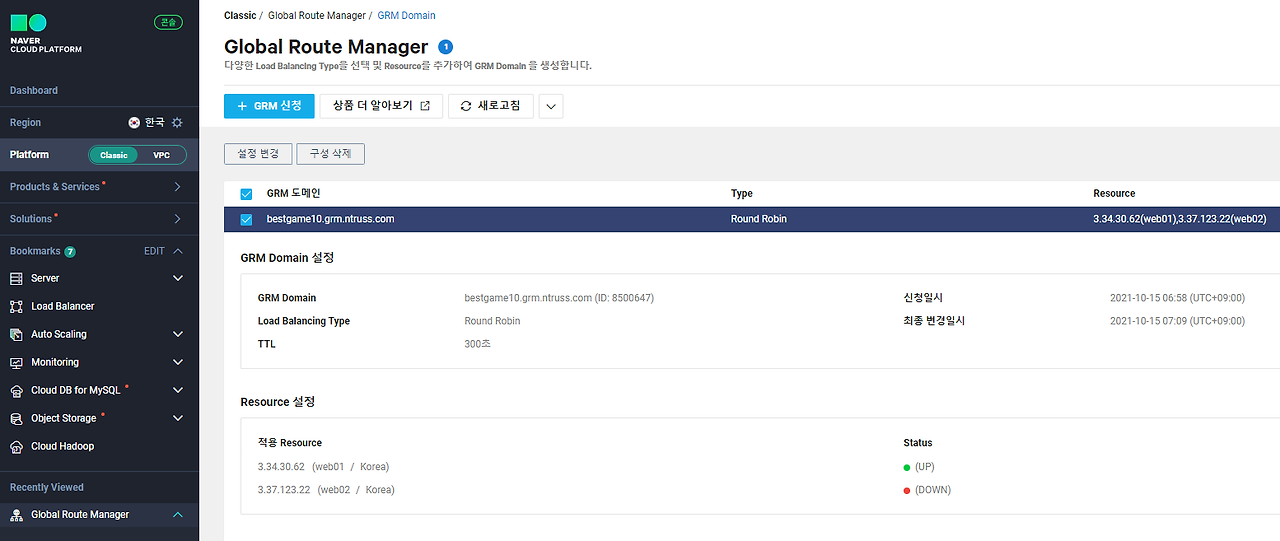Open the Dashboard menu item
1280x541 pixels.
pos(34,90)
